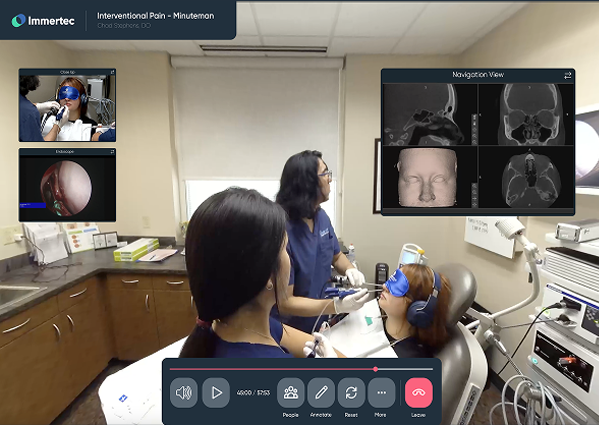The width and height of the screenshot is (599, 425).
Task: Click the playback progress slider handle
Action: coord(376,369)
